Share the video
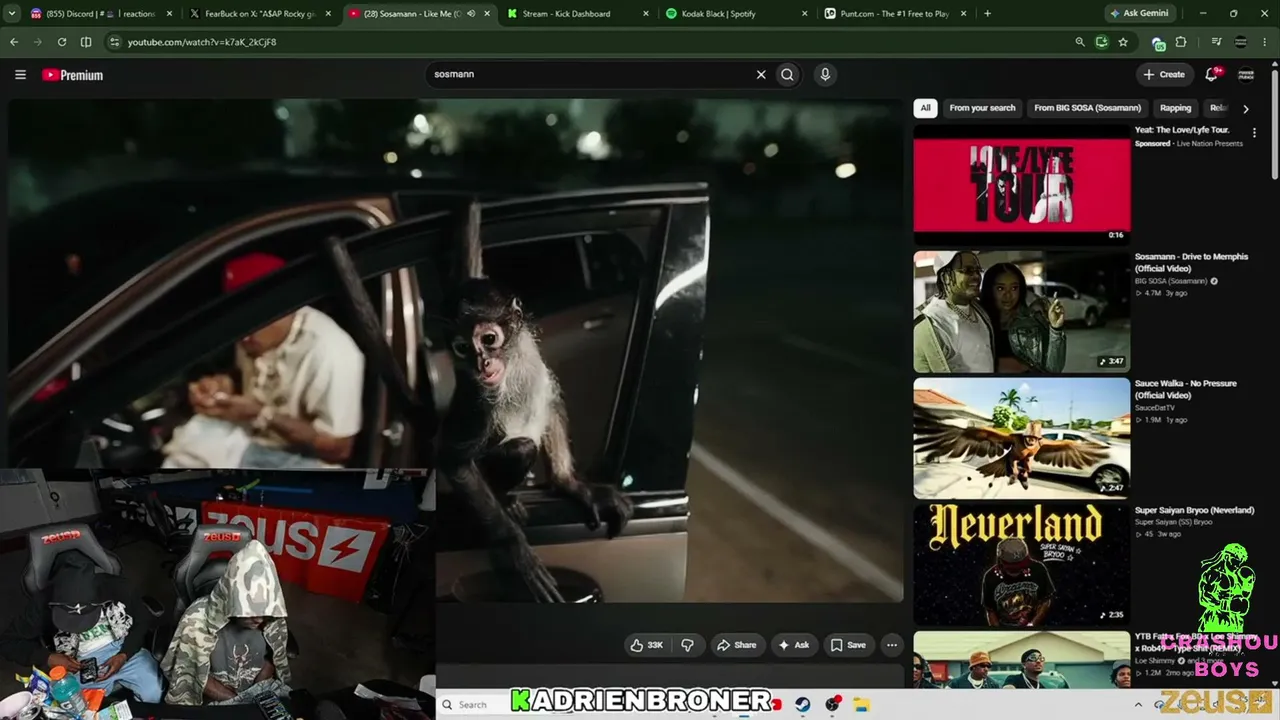 [x=736, y=645]
